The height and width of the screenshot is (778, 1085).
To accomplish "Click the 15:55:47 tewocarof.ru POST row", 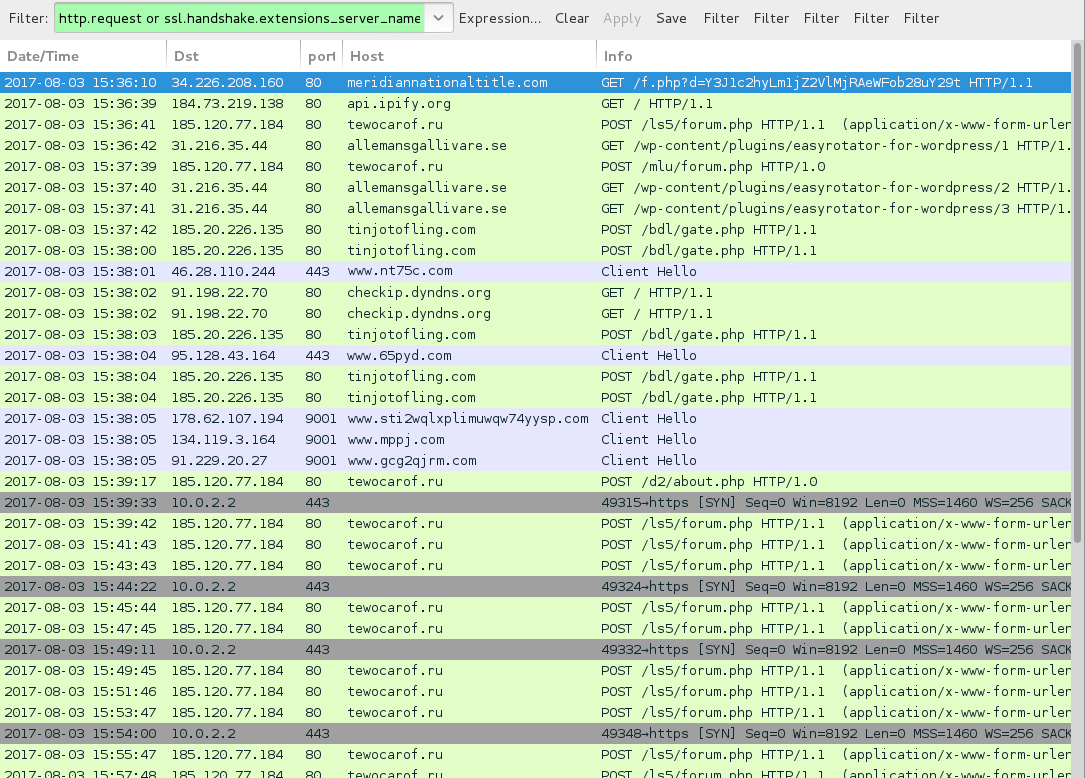I will (536, 754).
